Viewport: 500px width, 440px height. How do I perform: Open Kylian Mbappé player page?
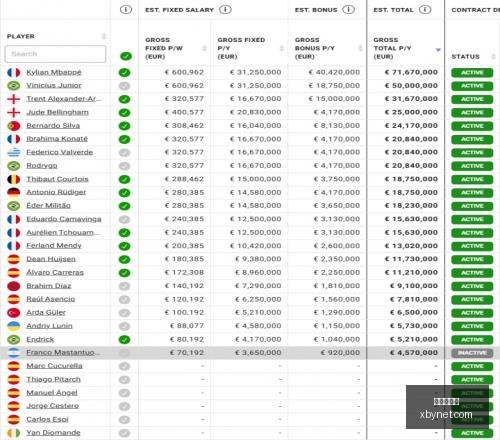pos(54,72)
